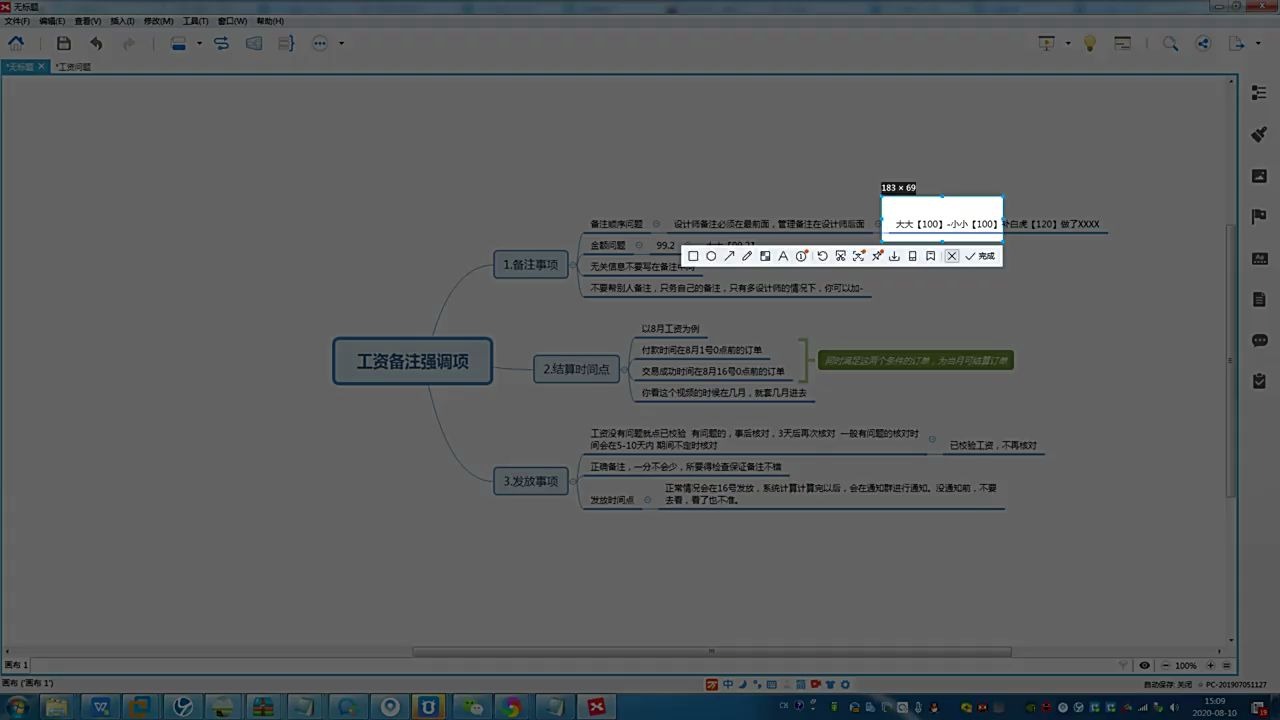This screenshot has height=720, width=1280.
Task: Select the rectangle tool in screenshot toolbar
Action: pos(693,256)
